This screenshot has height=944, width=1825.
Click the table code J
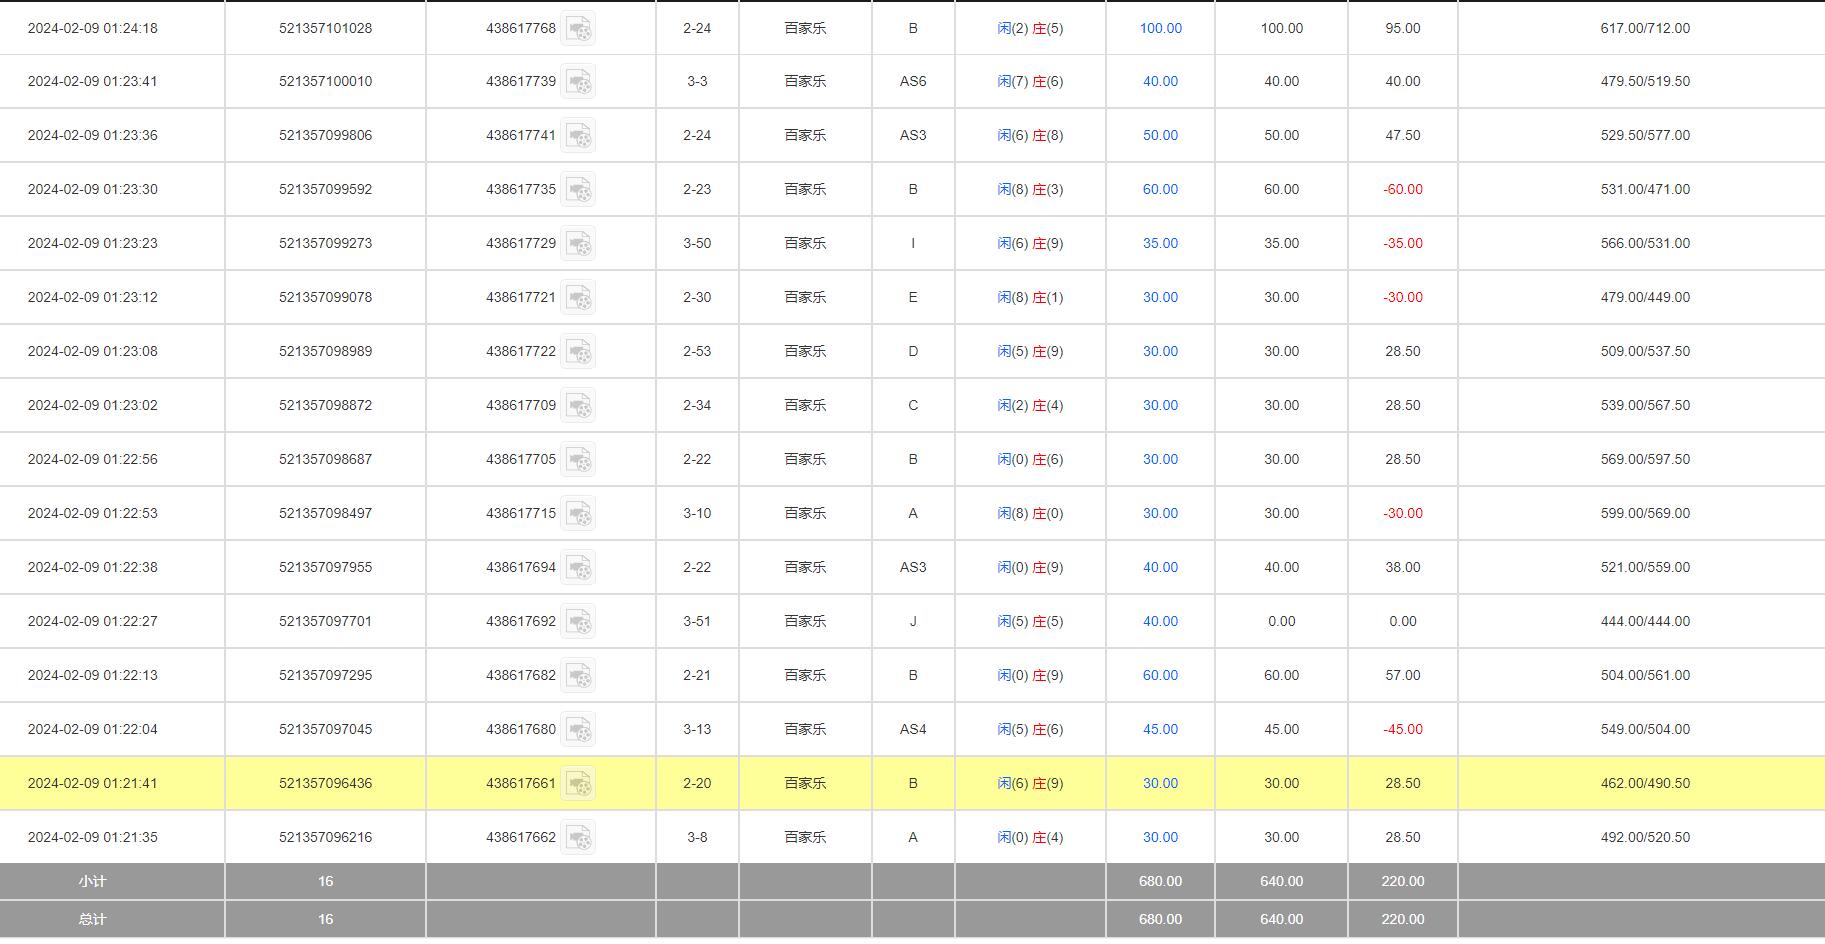913,621
